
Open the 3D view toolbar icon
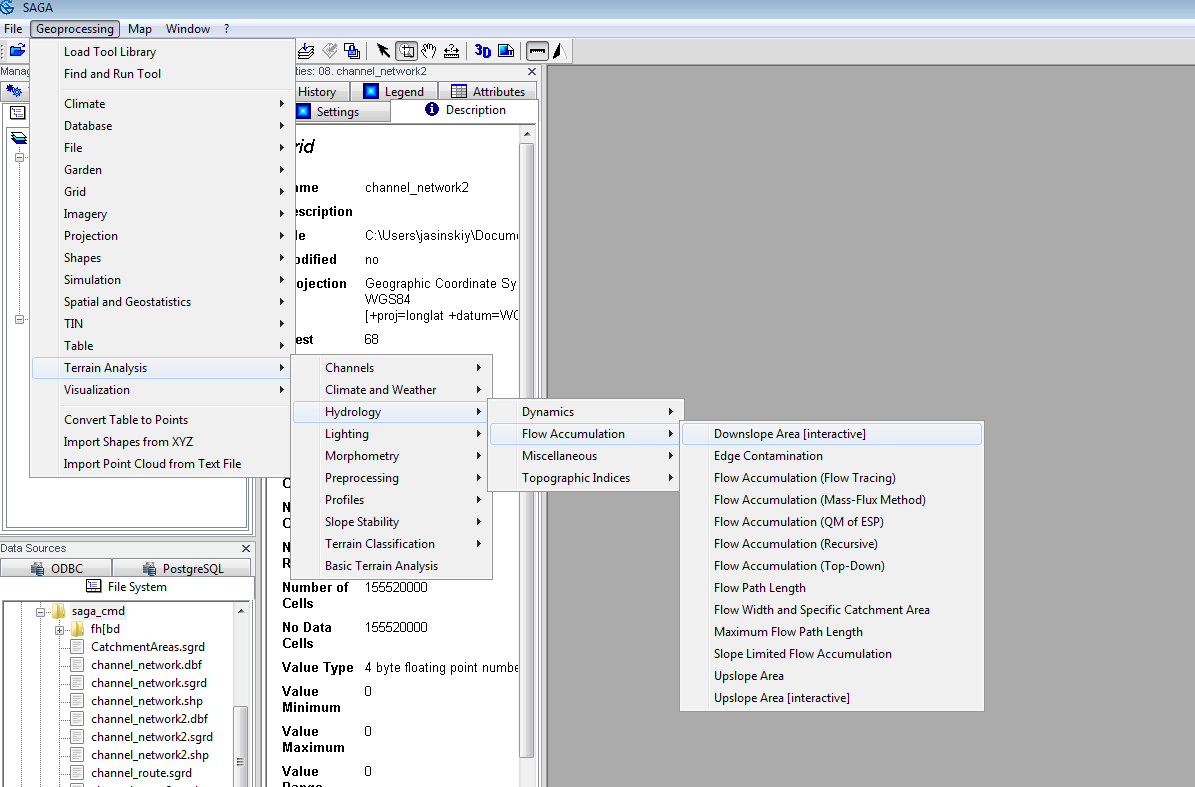[483, 50]
